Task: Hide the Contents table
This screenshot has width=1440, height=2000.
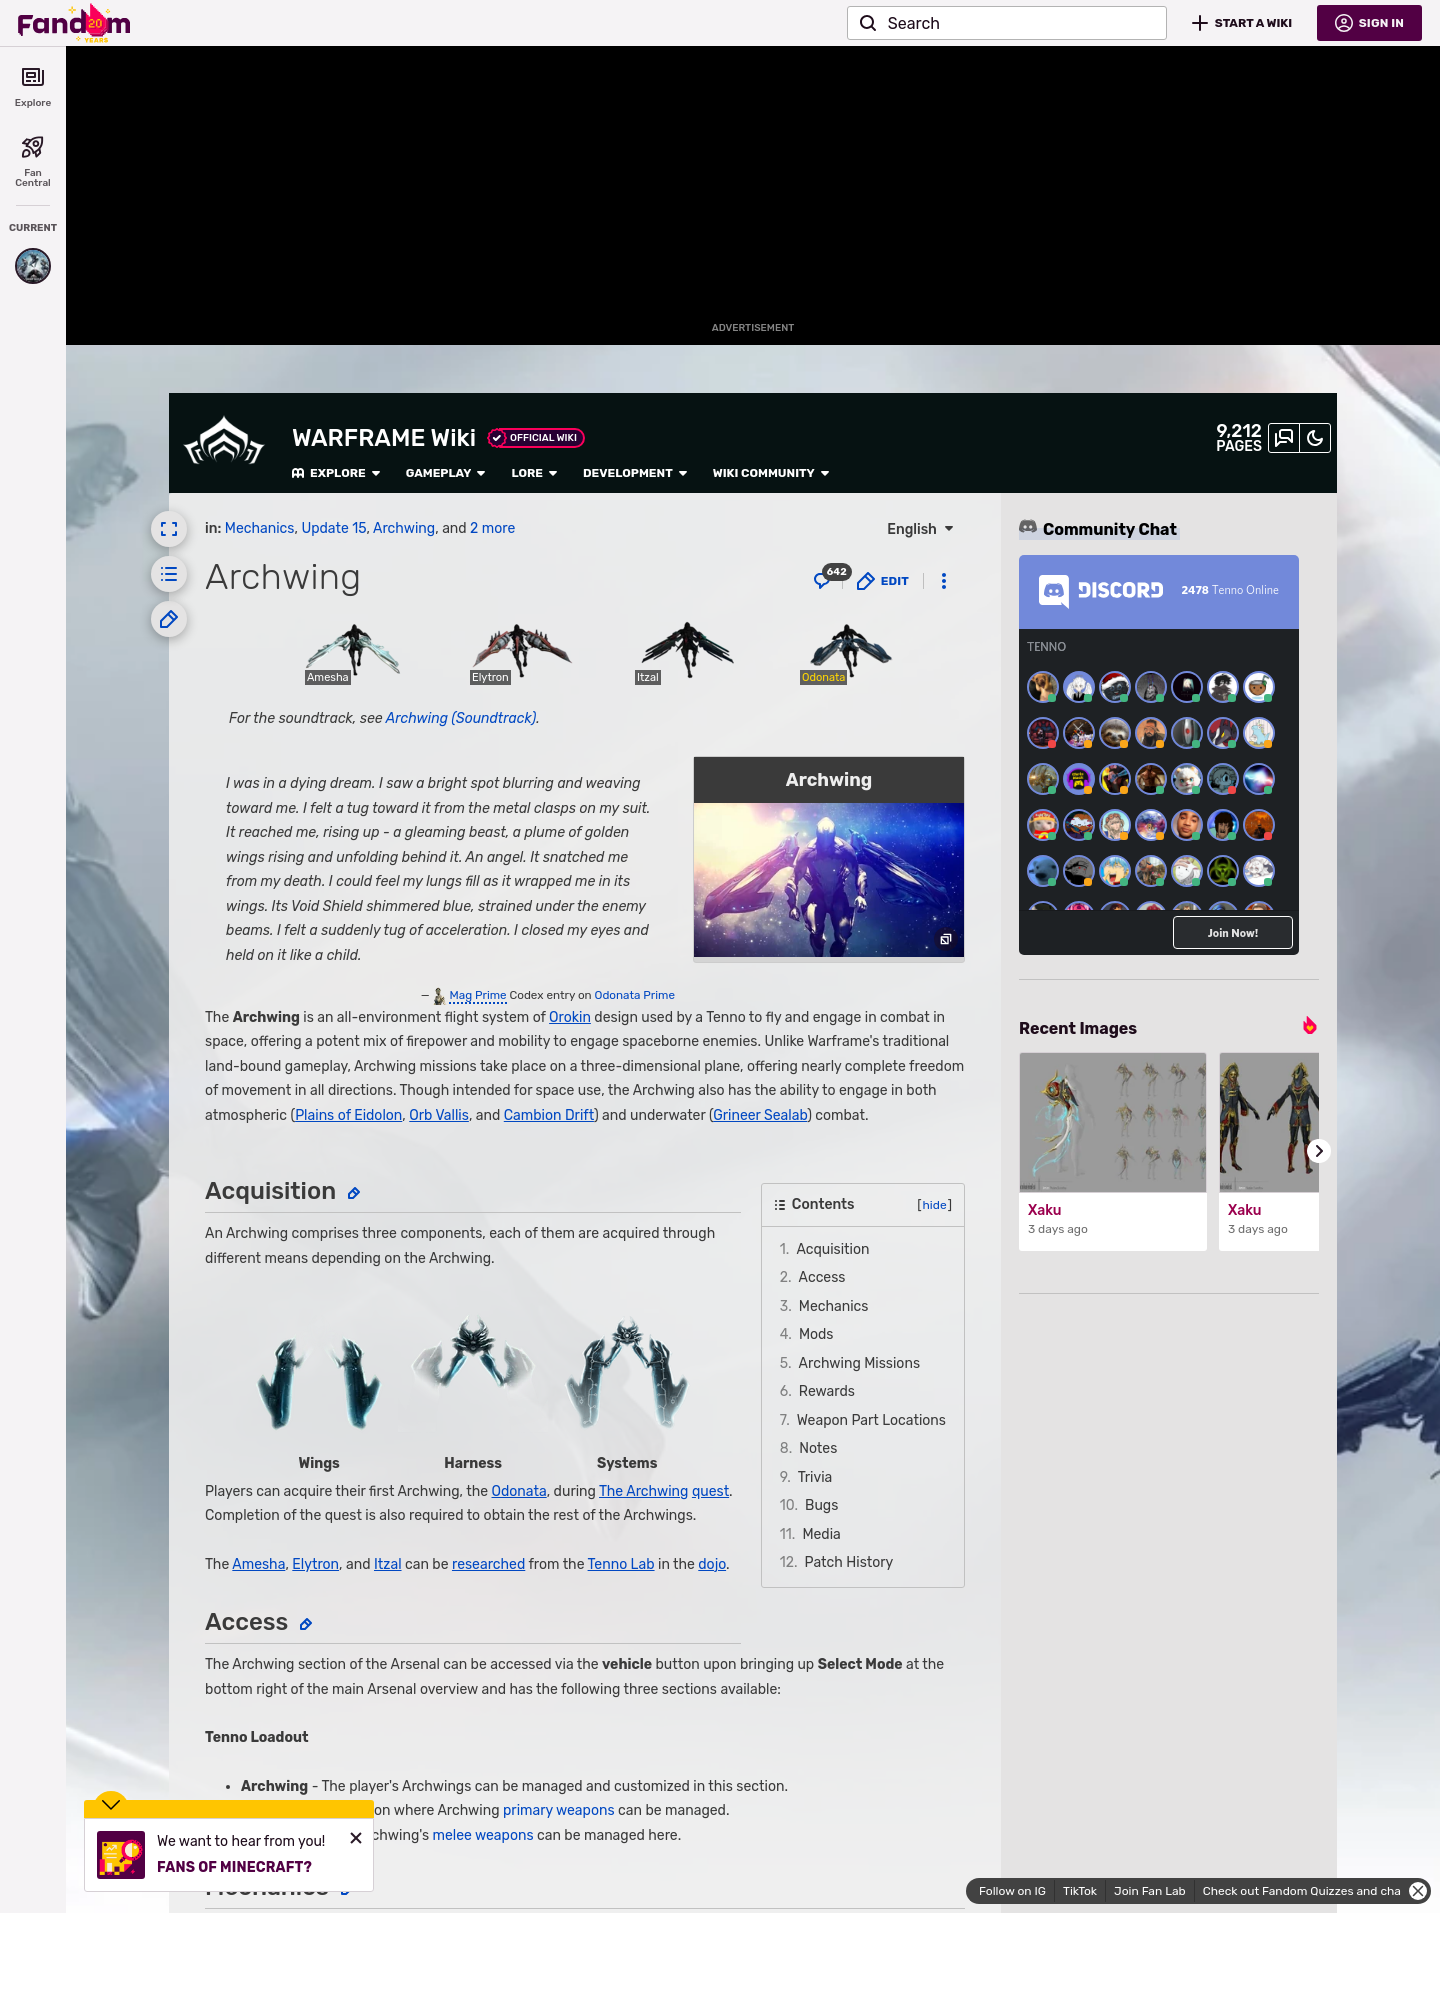Action: click(934, 1205)
